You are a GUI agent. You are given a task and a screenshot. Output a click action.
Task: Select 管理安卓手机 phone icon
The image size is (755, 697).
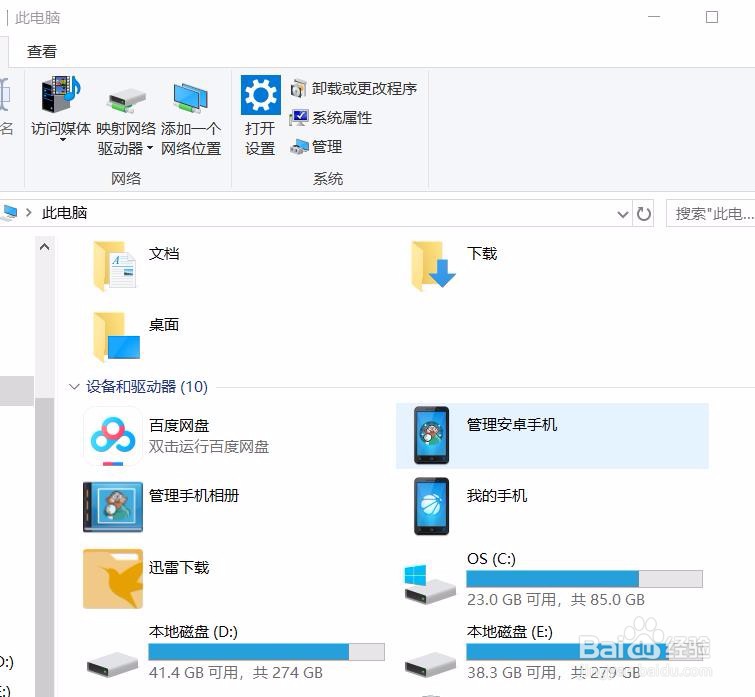coord(431,435)
